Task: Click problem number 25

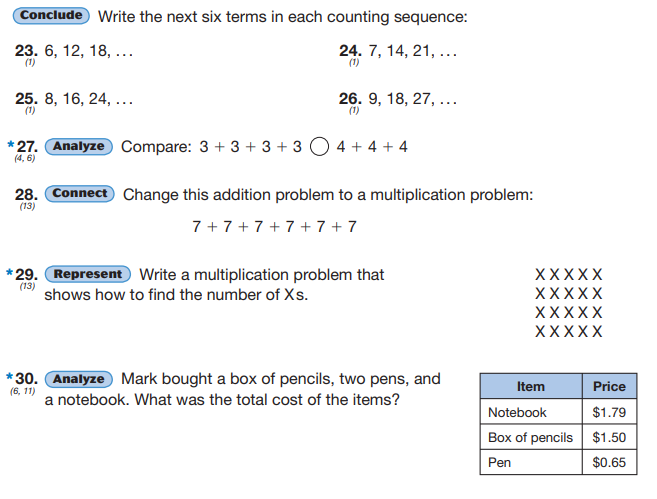Action: click(26, 99)
